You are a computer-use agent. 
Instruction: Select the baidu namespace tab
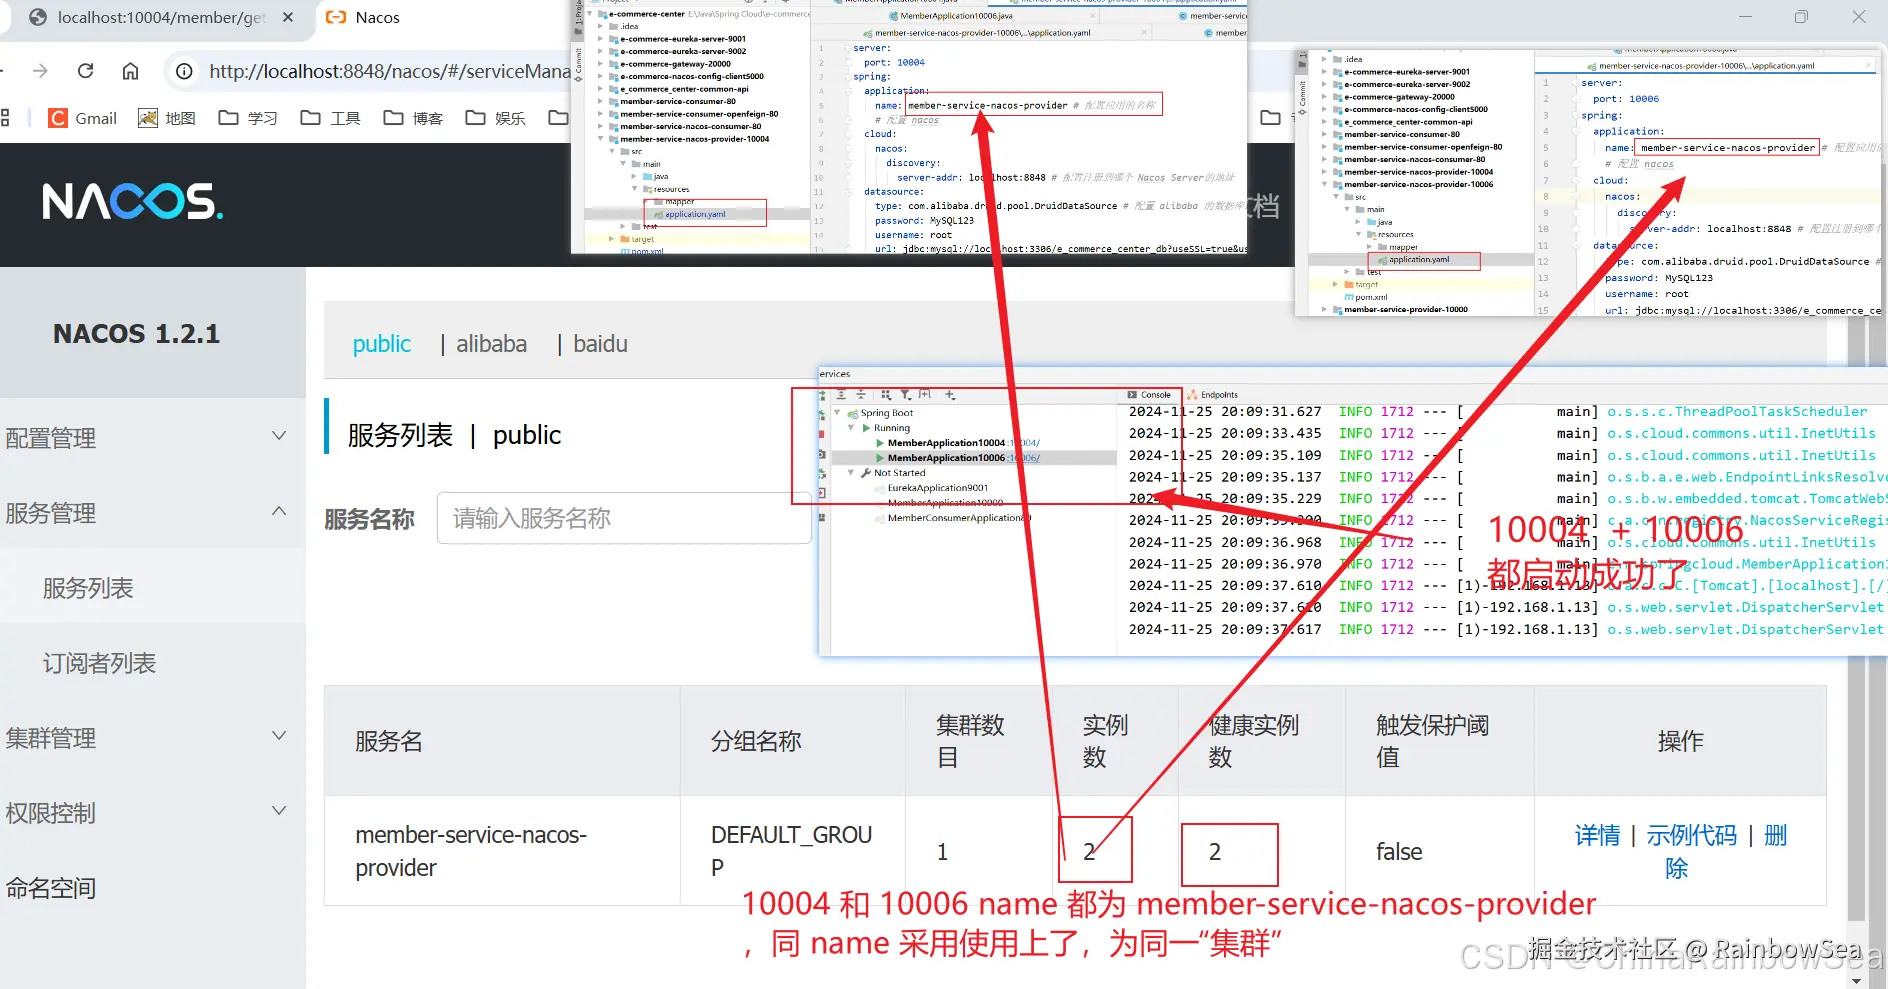point(600,344)
